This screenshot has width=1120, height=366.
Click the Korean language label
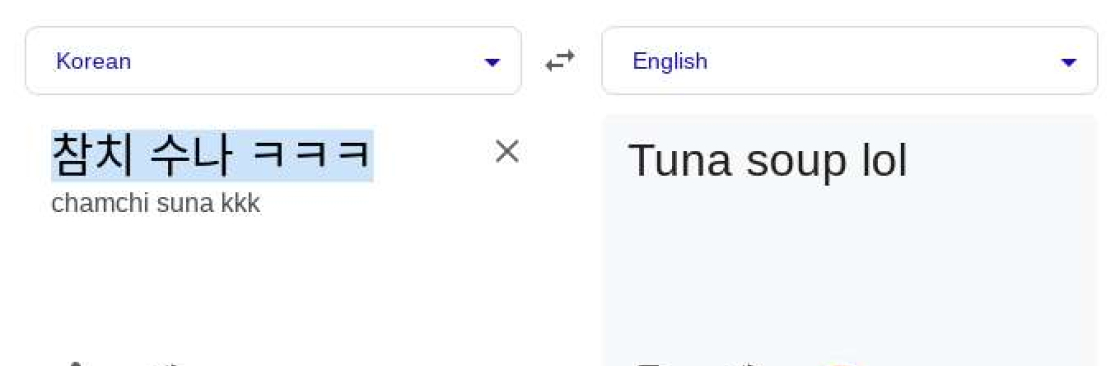coord(94,61)
